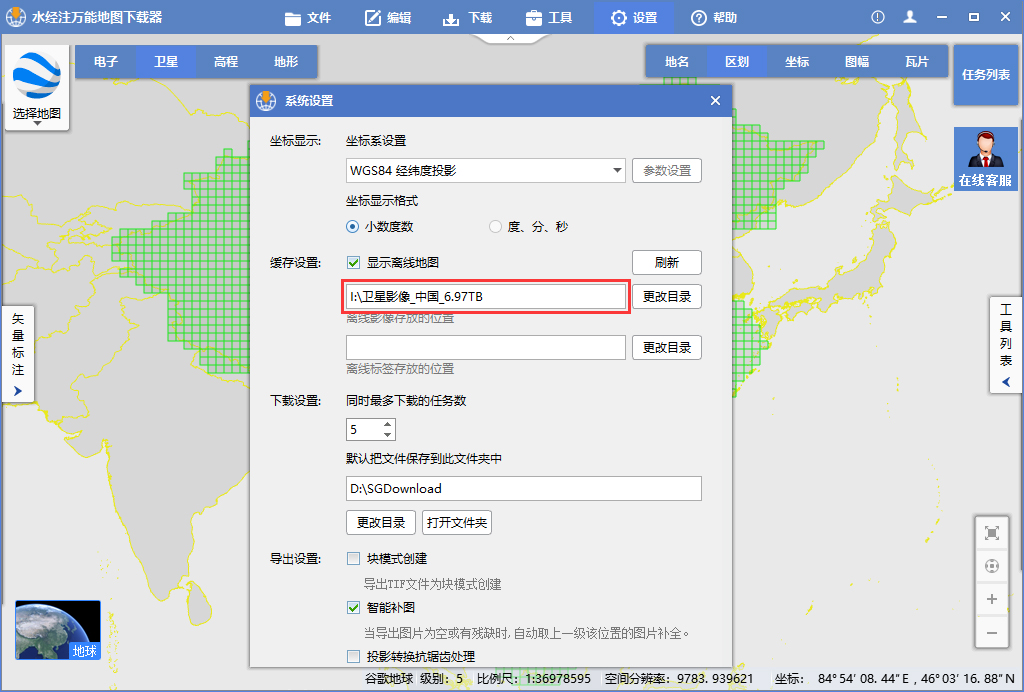The width and height of the screenshot is (1024, 692).
Task: Open the 文件 menu
Action: pos(307,16)
